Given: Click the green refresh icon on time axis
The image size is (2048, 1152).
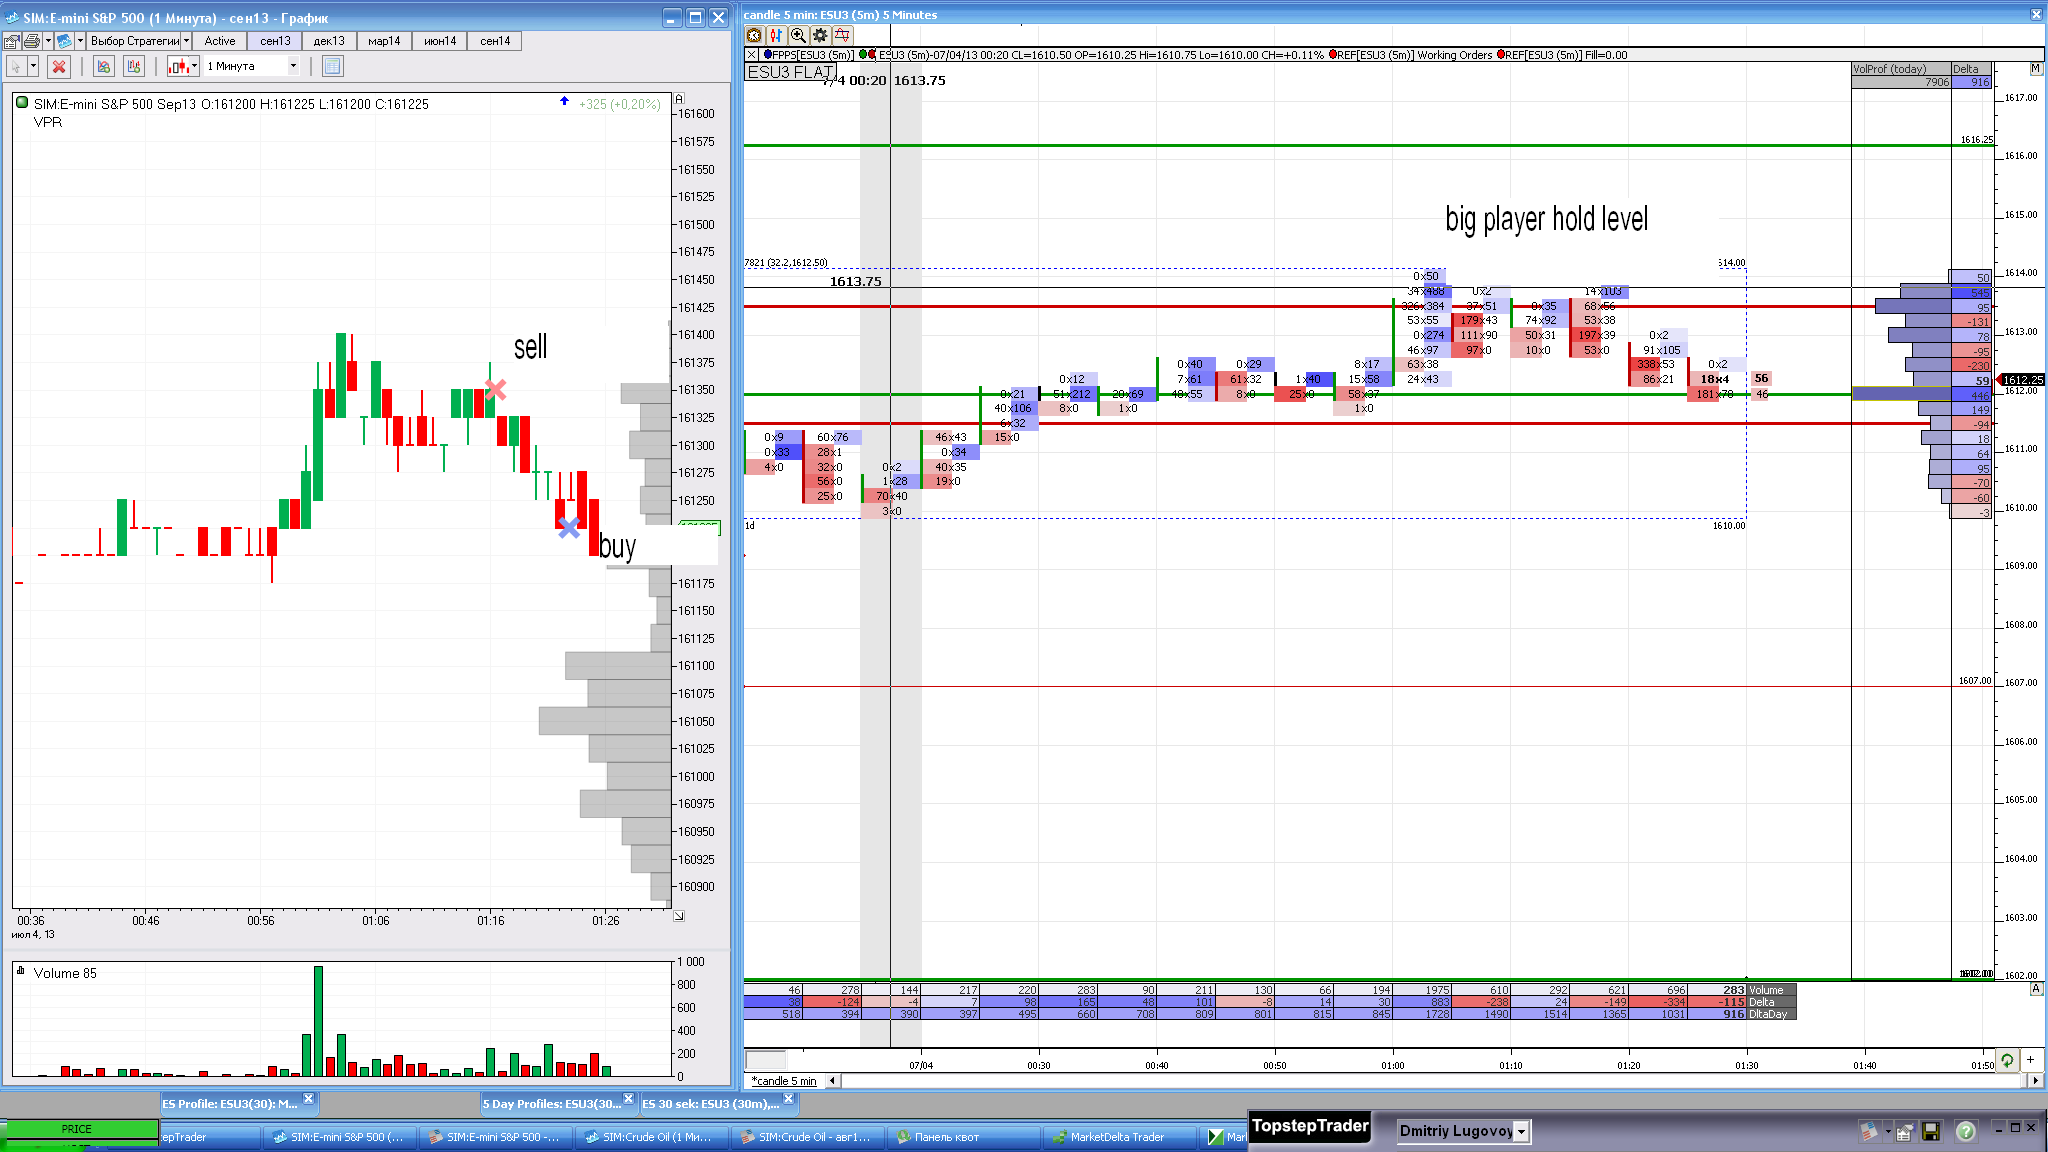Looking at the screenshot, I should coord(2007,1060).
